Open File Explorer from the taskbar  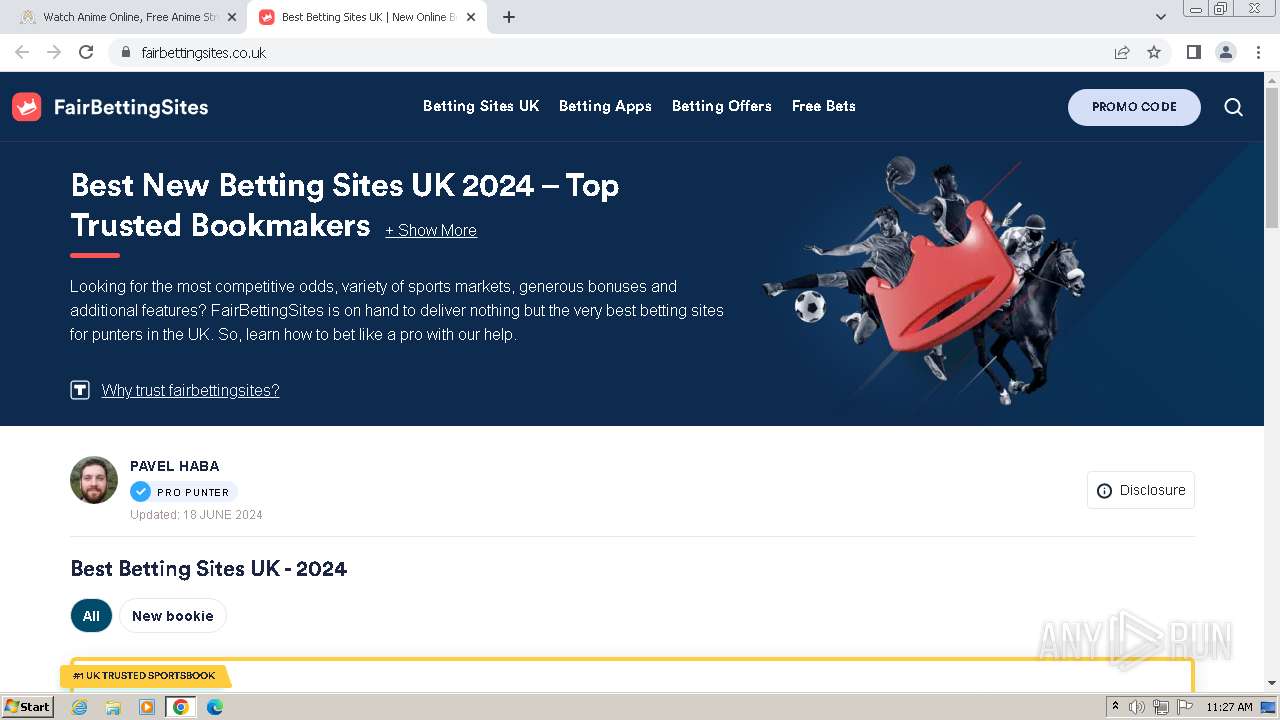[x=113, y=707]
